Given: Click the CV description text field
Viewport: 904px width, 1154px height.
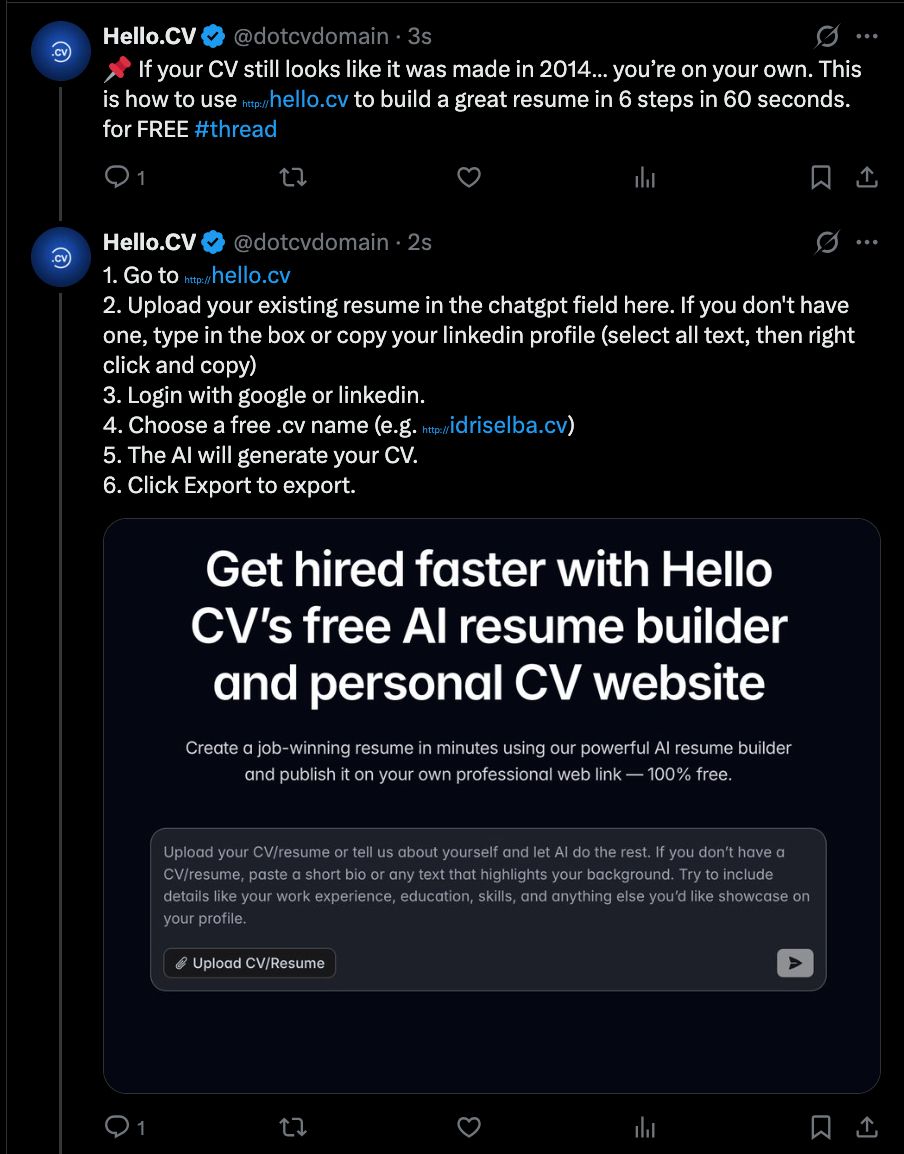Looking at the screenshot, I should (x=487, y=885).
